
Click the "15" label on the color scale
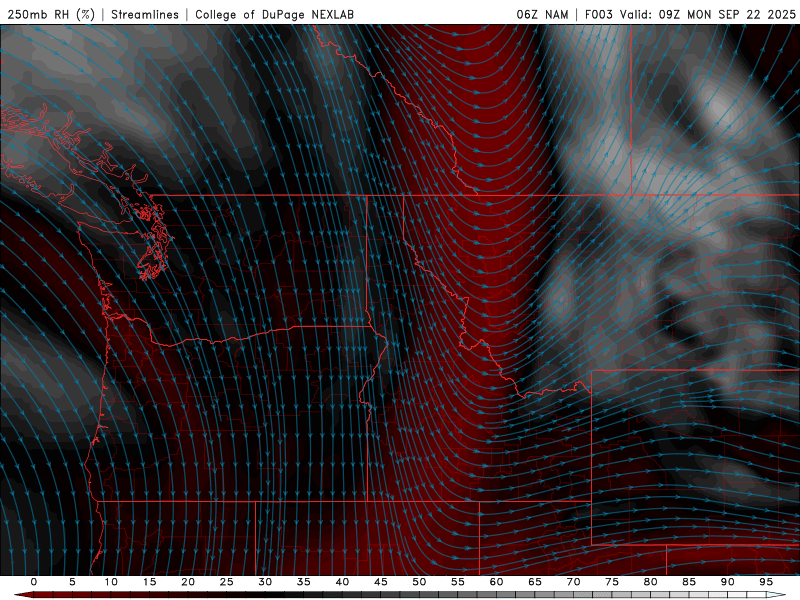click(x=149, y=582)
